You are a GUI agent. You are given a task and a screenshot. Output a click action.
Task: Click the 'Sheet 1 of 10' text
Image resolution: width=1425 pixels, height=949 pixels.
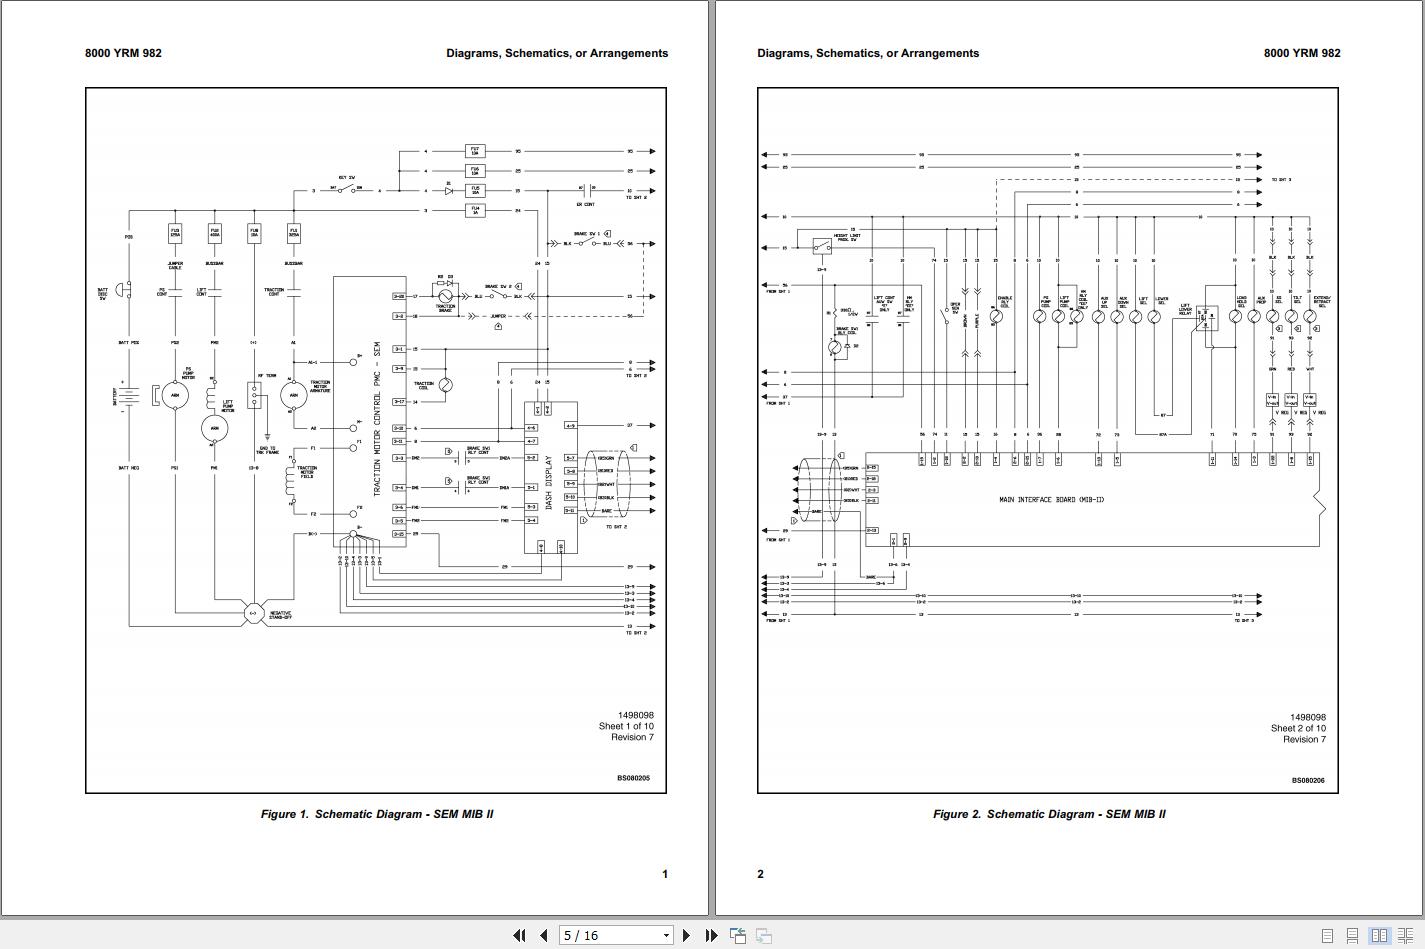(x=626, y=727)
